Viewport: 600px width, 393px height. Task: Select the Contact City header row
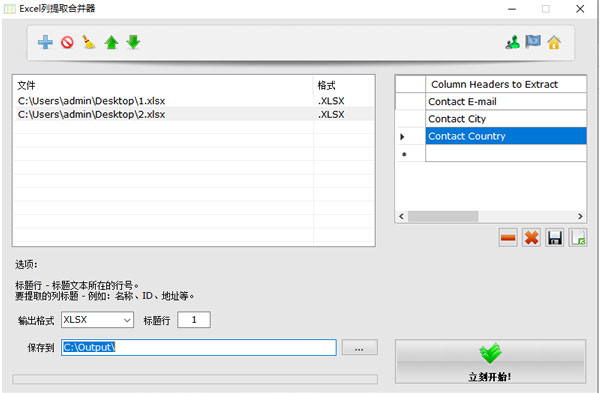coord(506,119)
